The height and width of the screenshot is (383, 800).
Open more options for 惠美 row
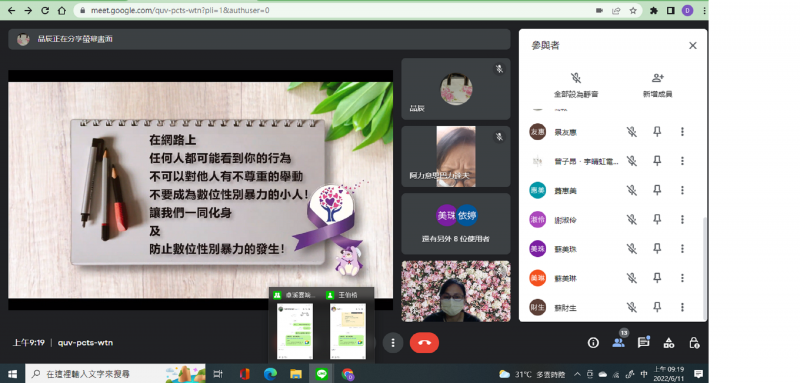(x=682, y=190)
